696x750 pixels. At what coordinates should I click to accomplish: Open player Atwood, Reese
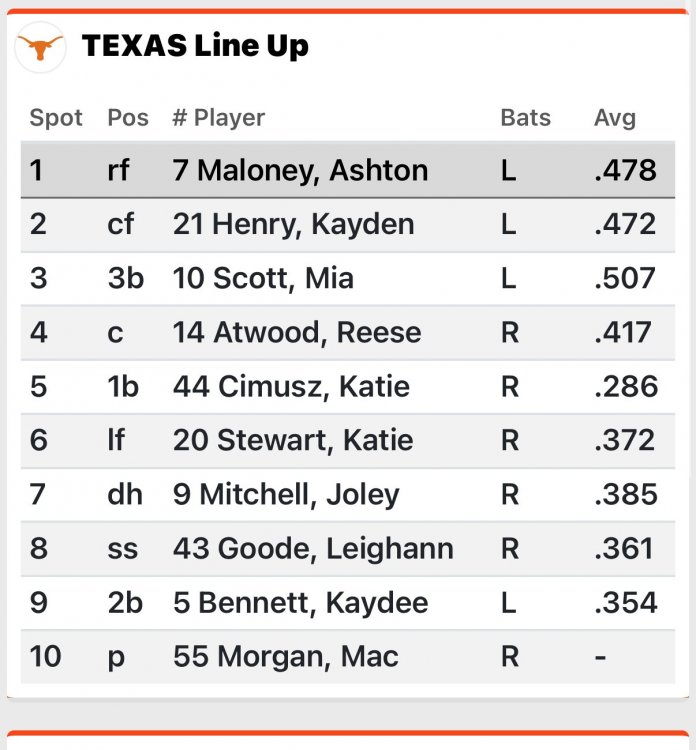coord(297,332)
